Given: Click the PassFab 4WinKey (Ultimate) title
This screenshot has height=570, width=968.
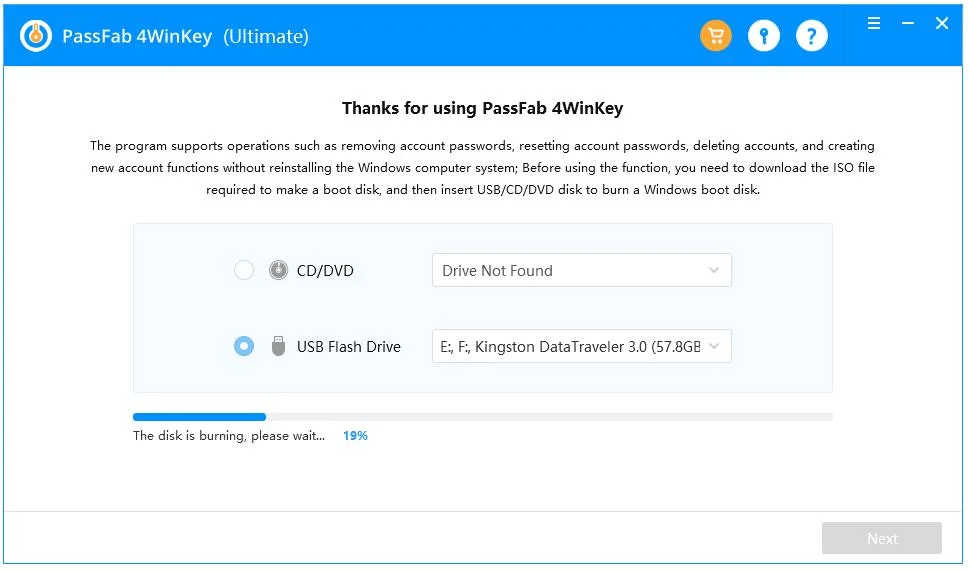Looking at the screenshot, I should tap(185, 37).
